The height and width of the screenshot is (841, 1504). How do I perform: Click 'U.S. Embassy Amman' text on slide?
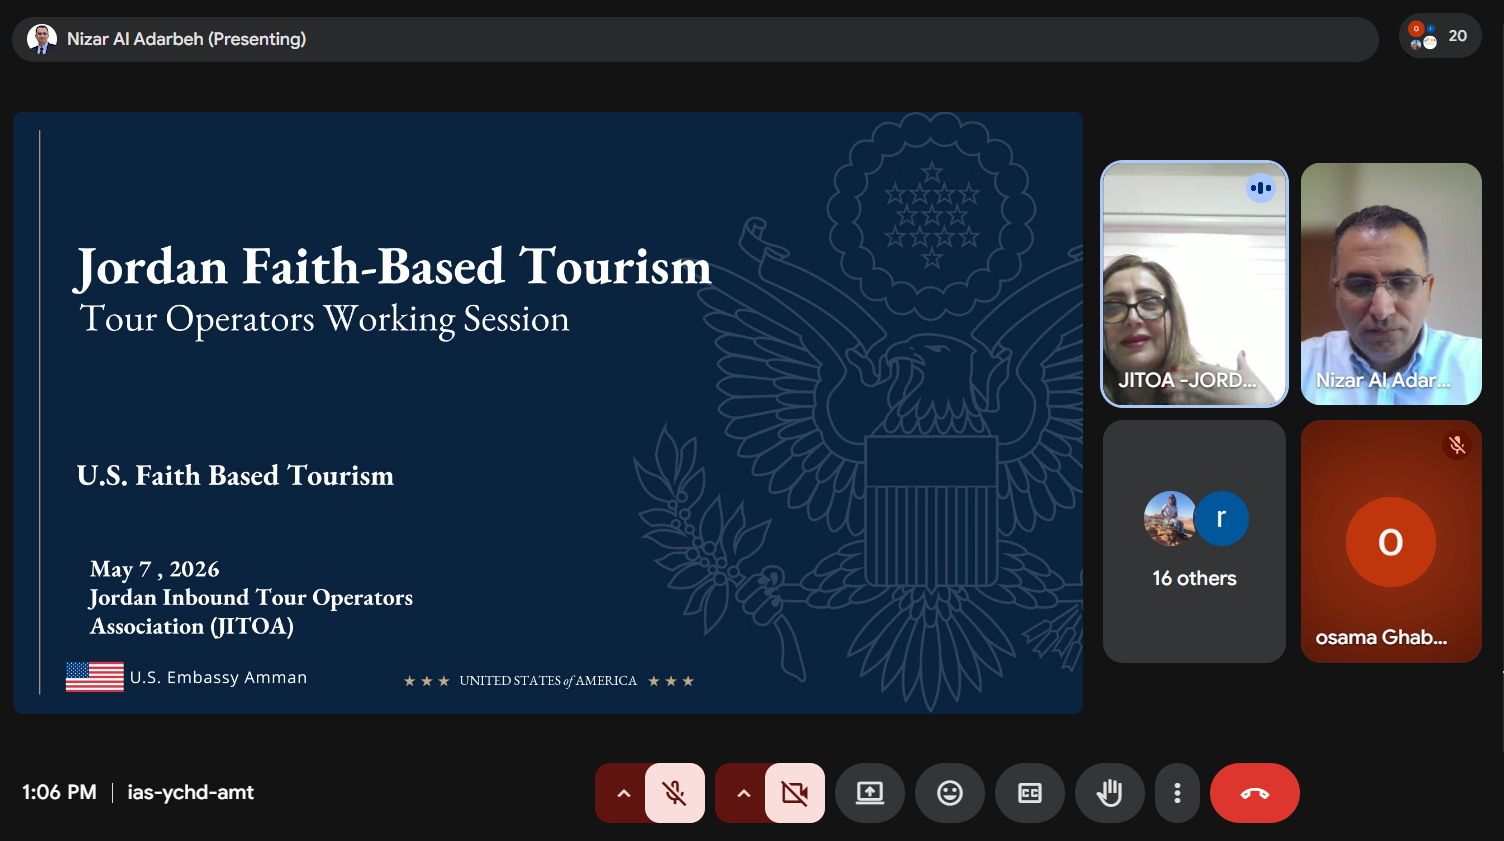click(218, 677)
